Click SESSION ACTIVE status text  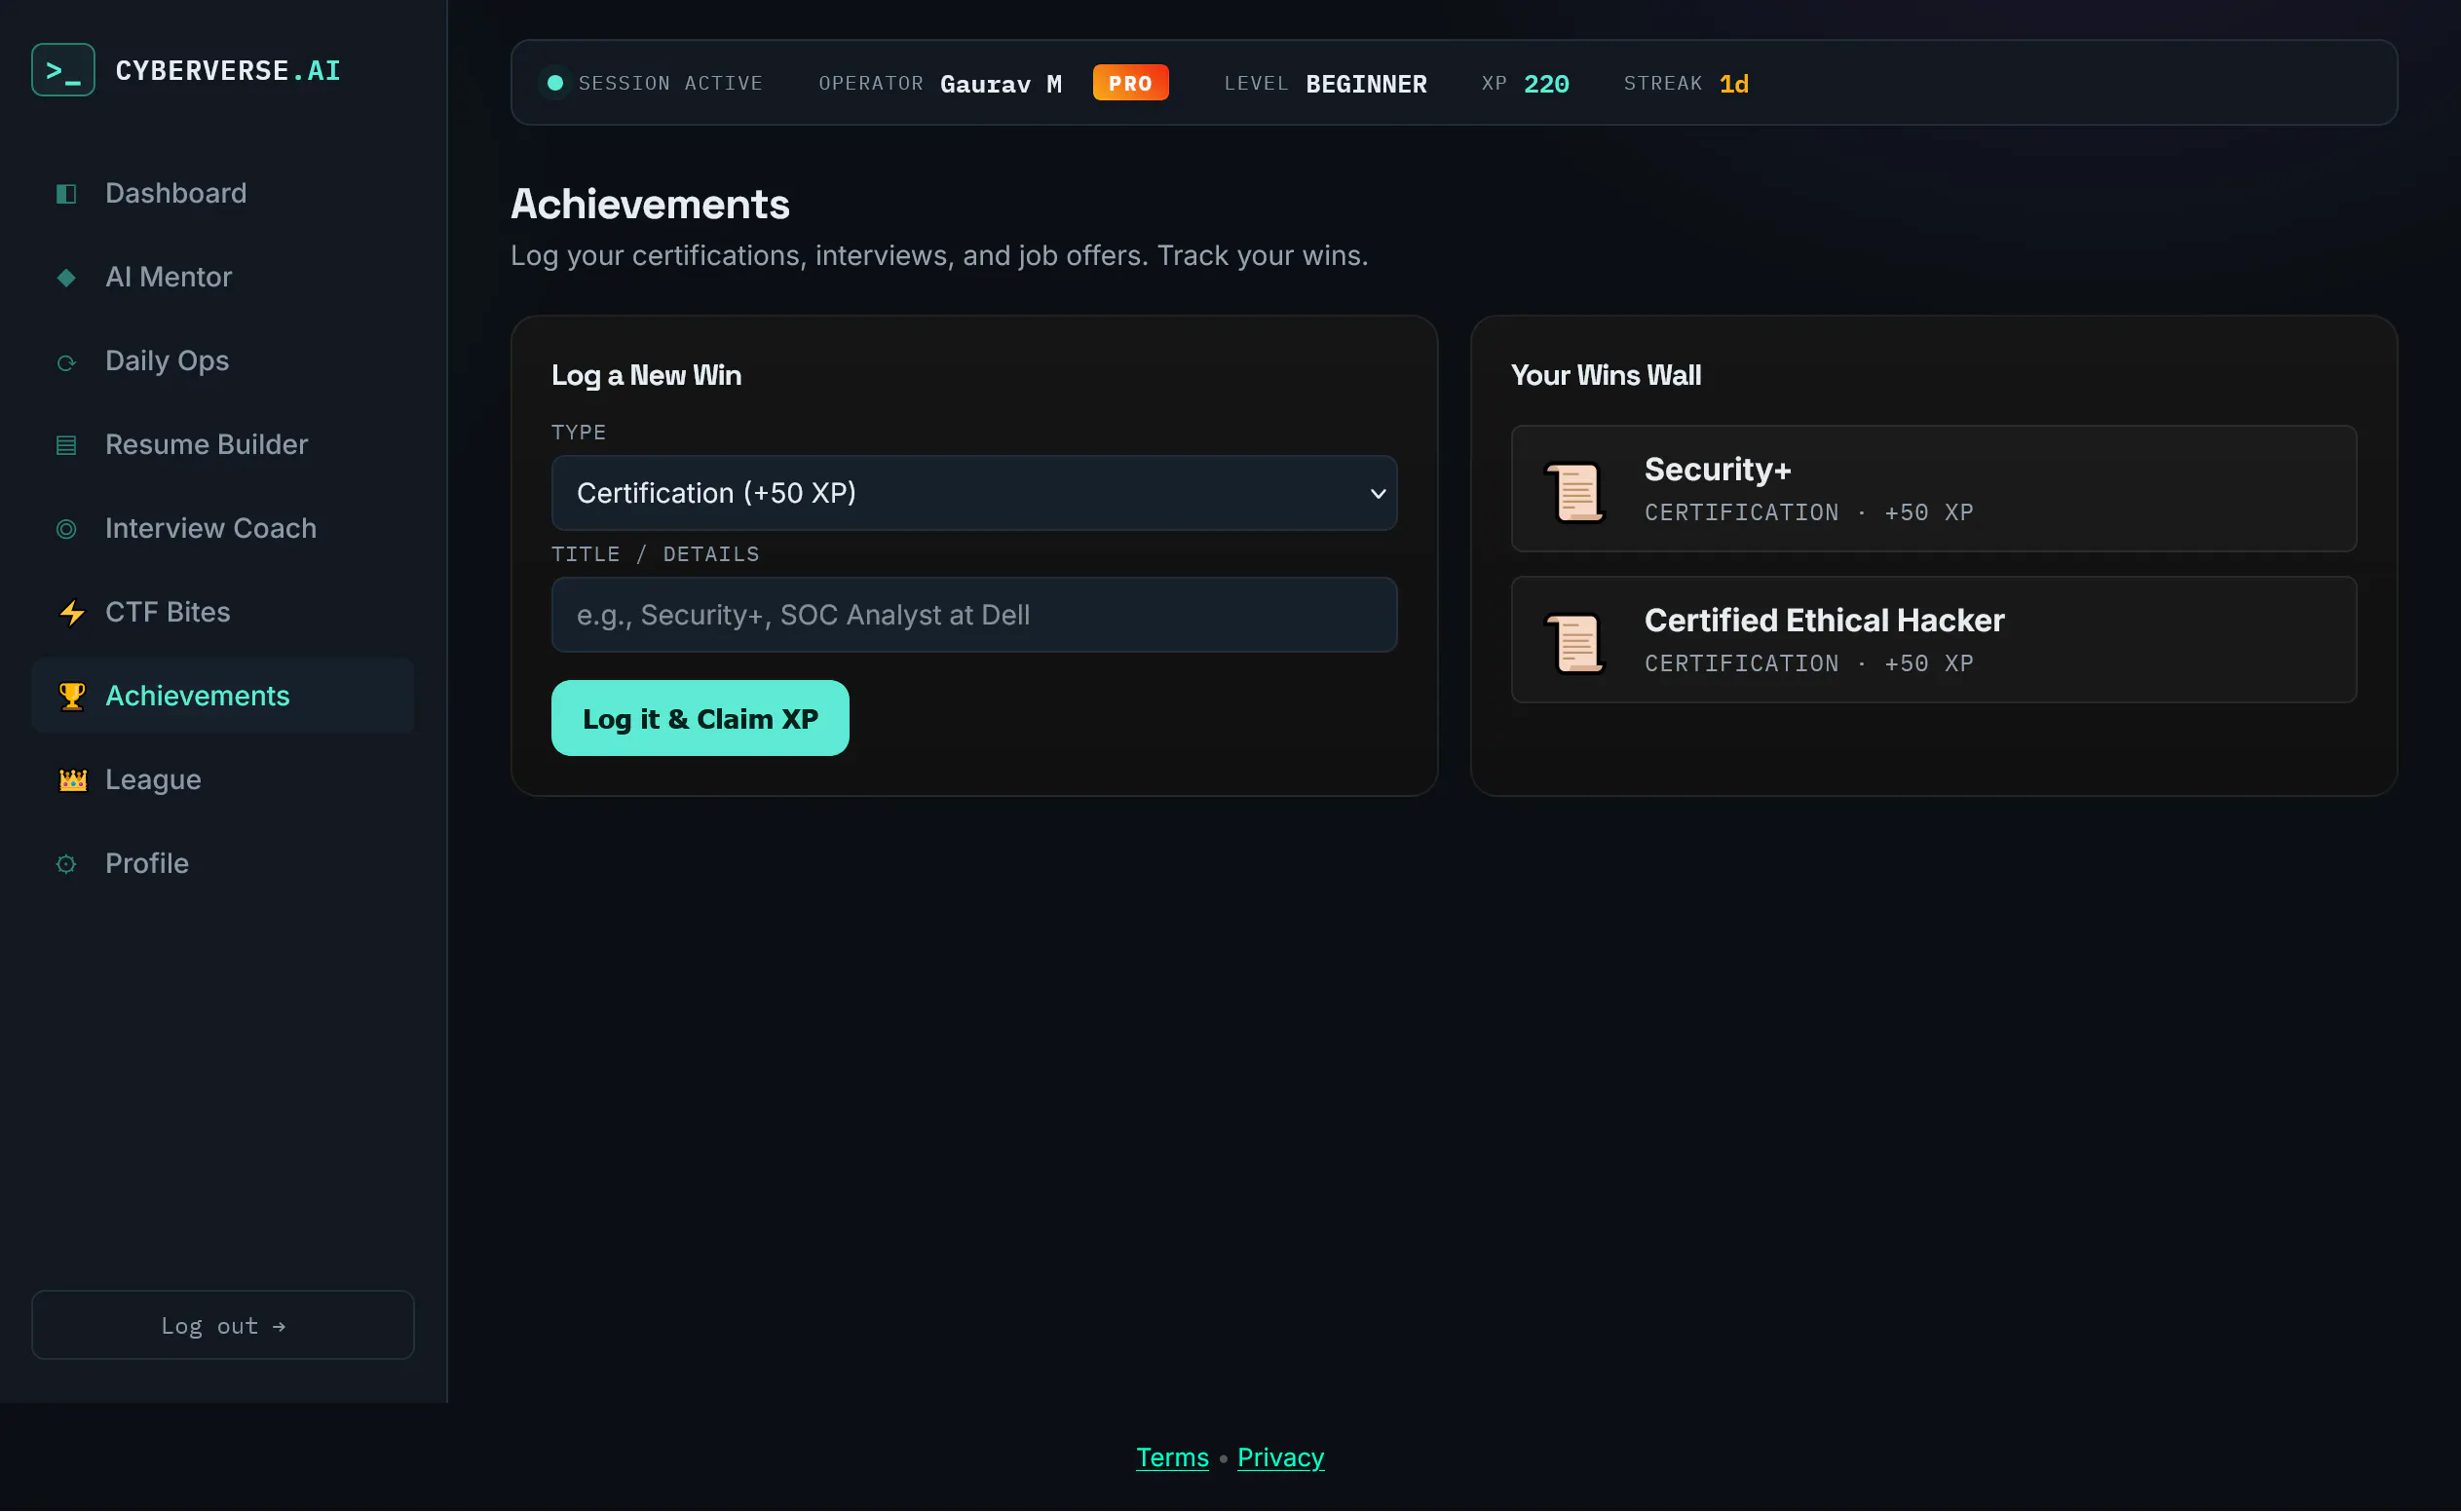670,84
